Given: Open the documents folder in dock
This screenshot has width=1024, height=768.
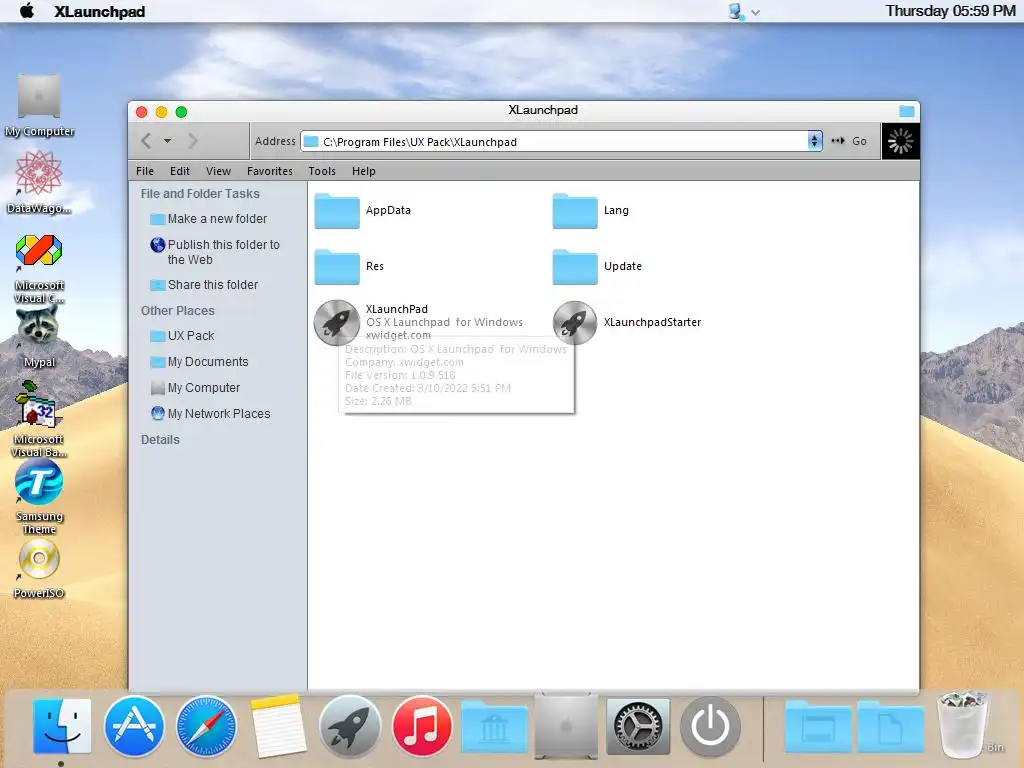Looking at the screenshot, I should [890, 728].
